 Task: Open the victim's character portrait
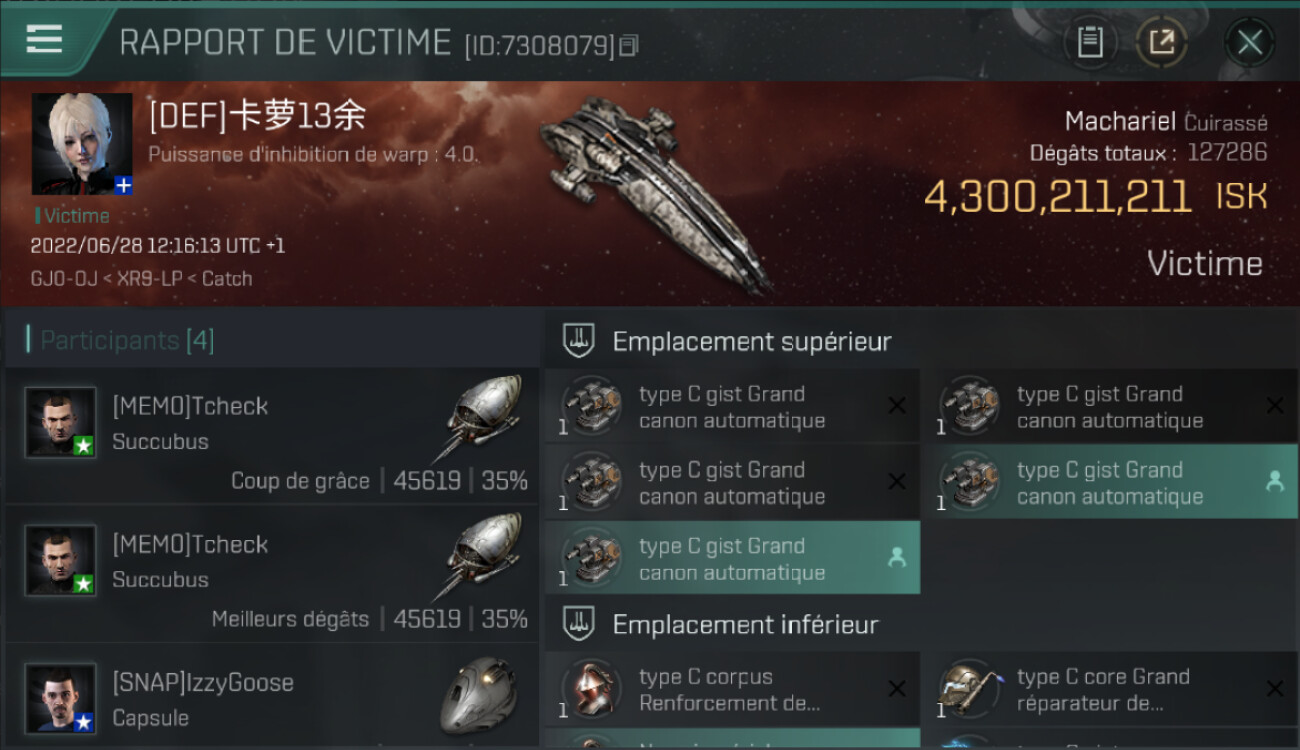click(x=82, y=144)
